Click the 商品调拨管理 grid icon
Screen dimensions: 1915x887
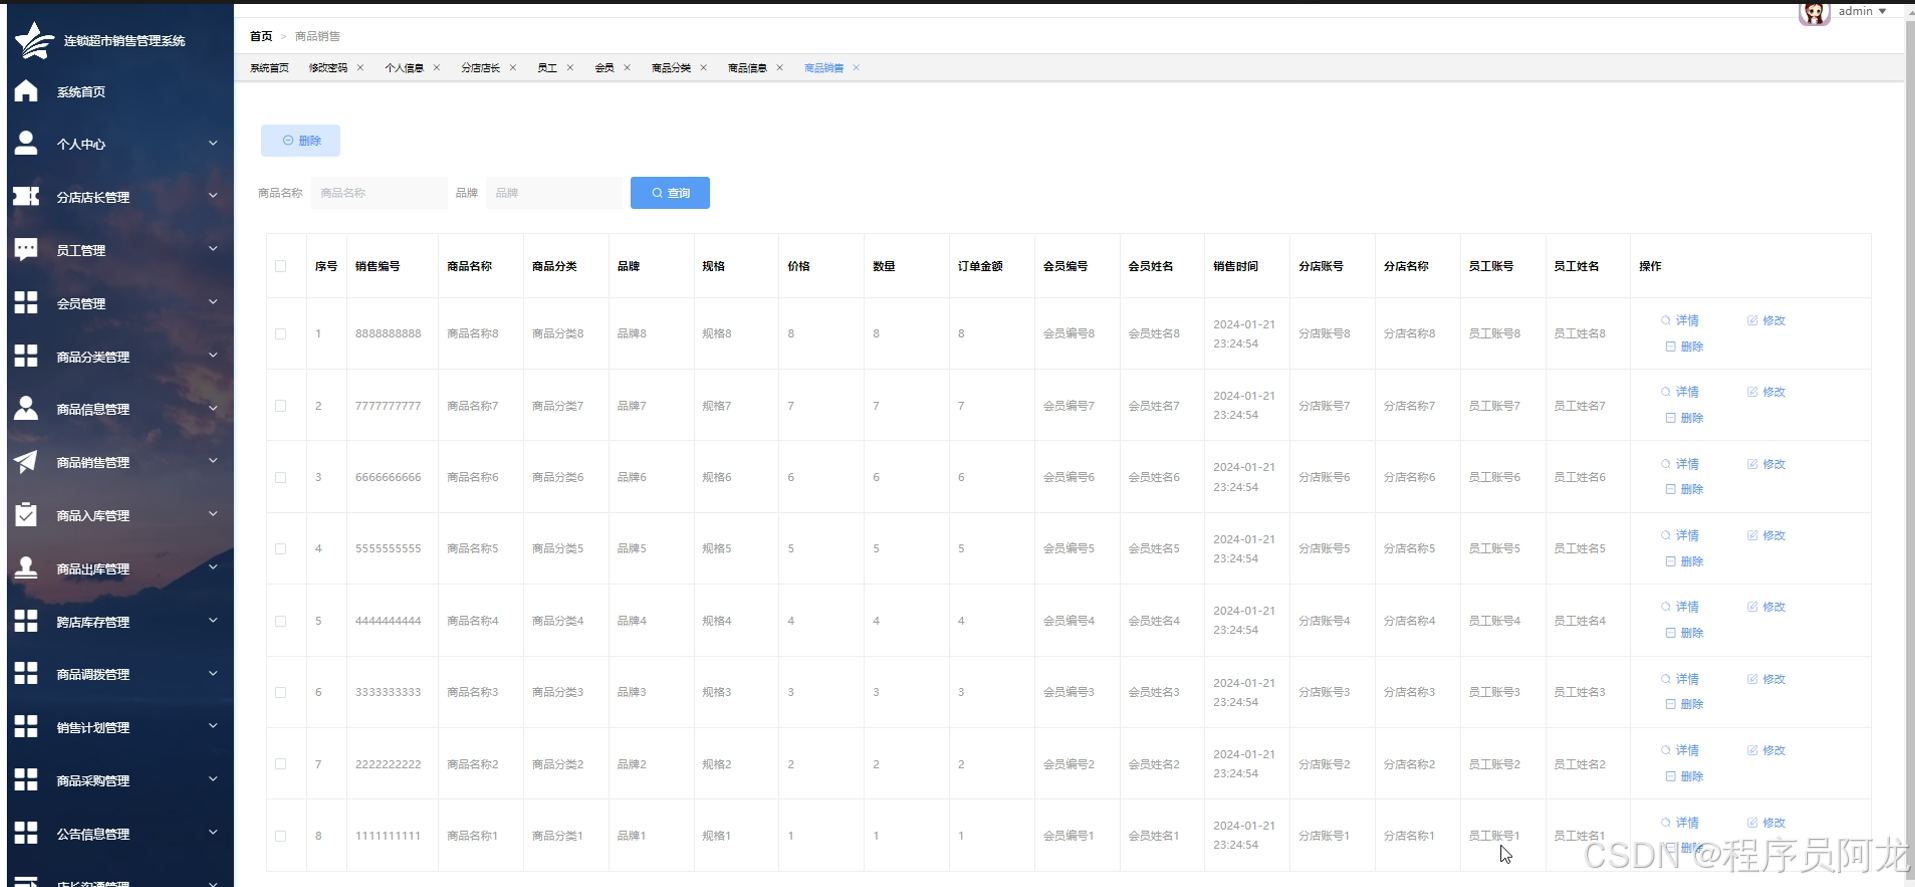coord(26,673)
